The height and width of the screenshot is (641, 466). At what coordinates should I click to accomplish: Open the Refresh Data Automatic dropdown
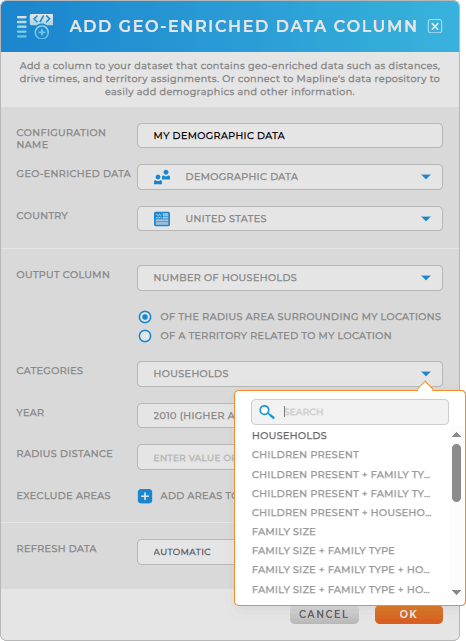point(186,552)
